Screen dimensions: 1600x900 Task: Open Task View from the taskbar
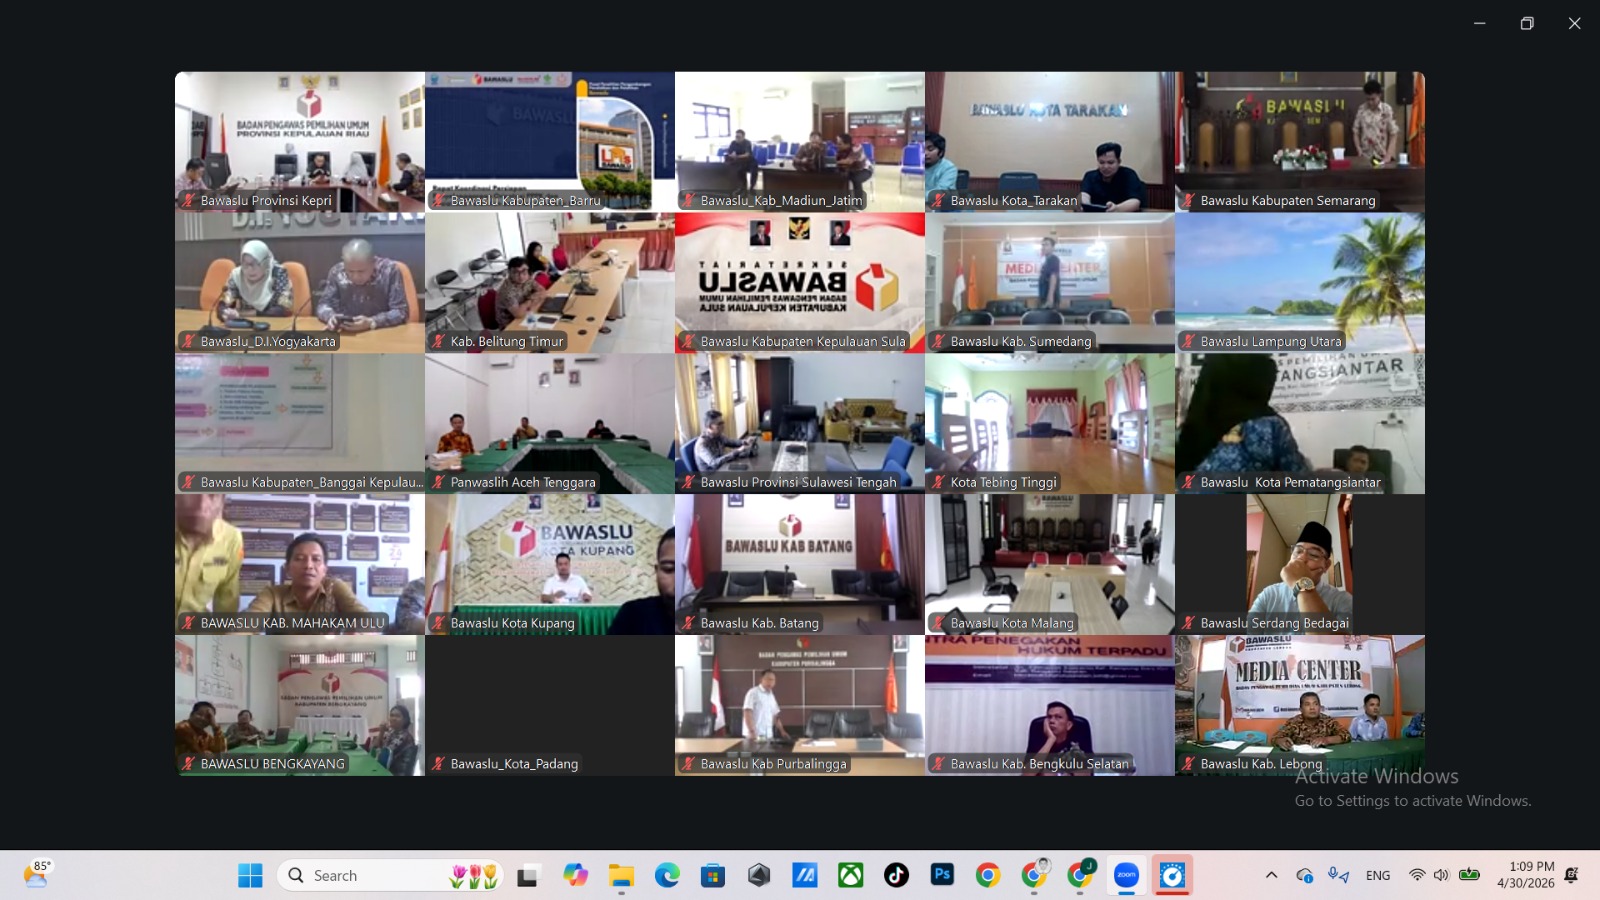click(x=528, y=876)
